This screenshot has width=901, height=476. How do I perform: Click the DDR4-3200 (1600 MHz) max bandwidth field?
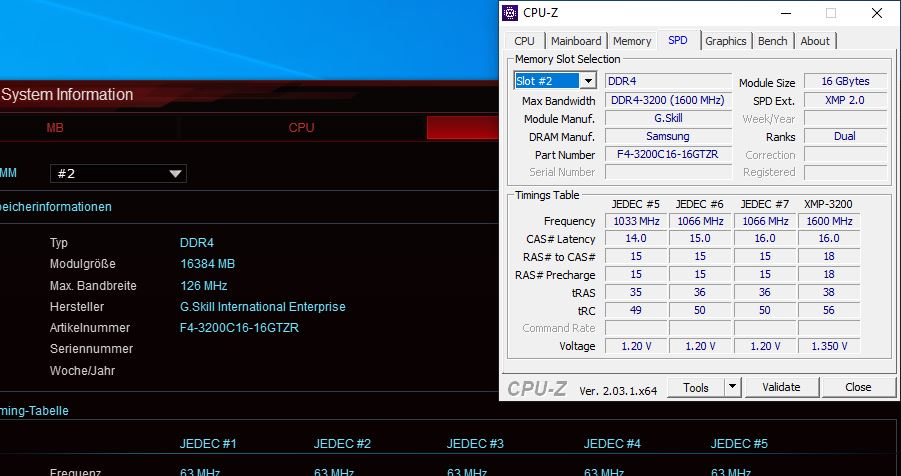[x=668, y=101]
